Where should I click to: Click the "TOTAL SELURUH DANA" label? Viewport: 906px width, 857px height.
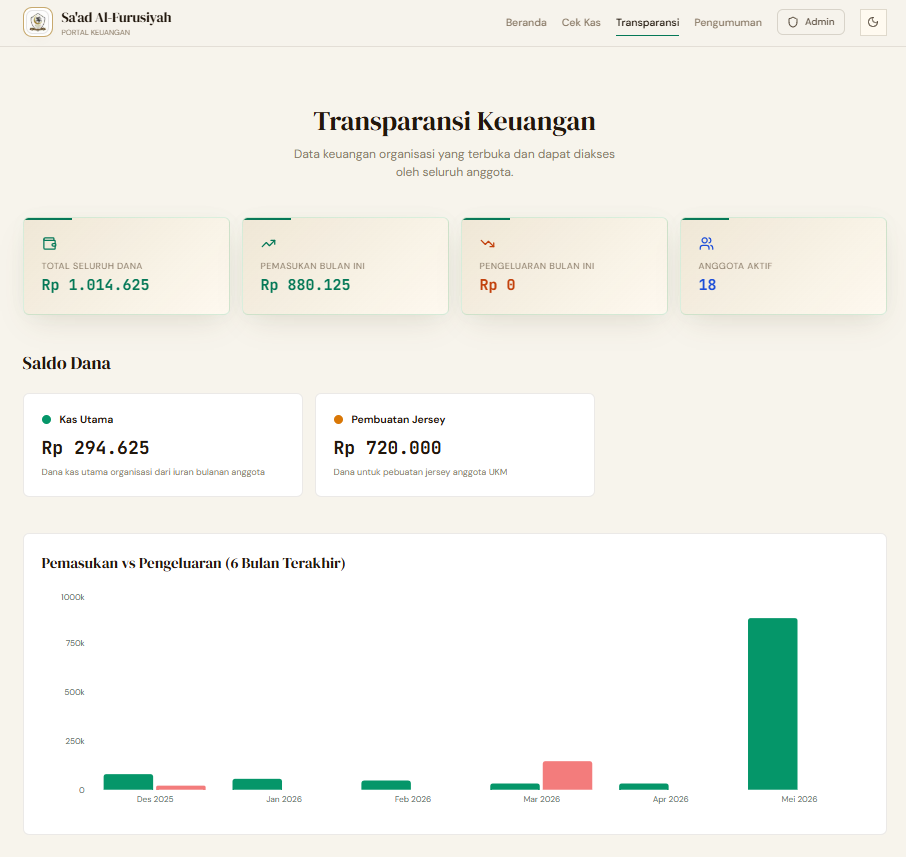click(92, 266)
